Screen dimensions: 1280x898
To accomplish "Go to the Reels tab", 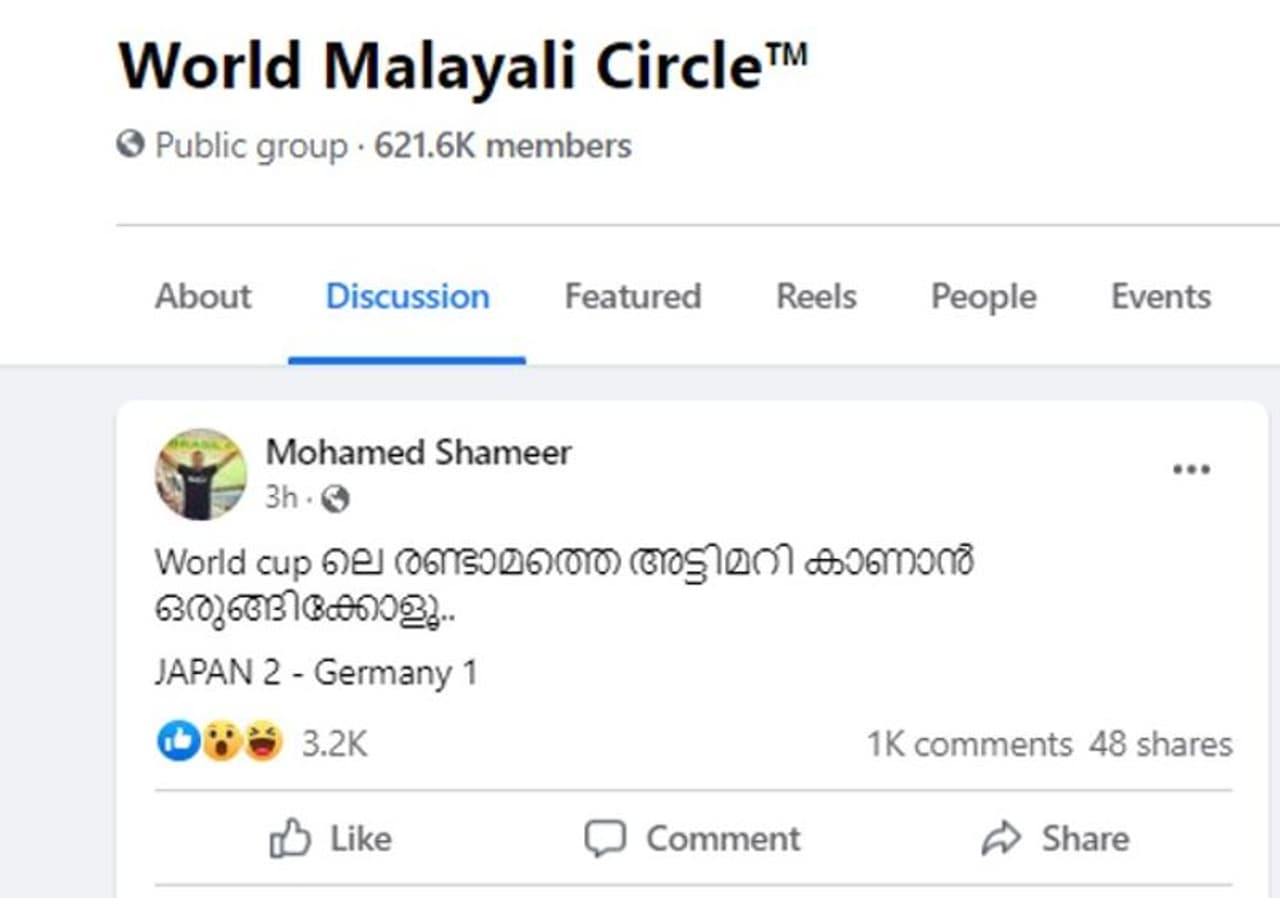I will point(816,297).
